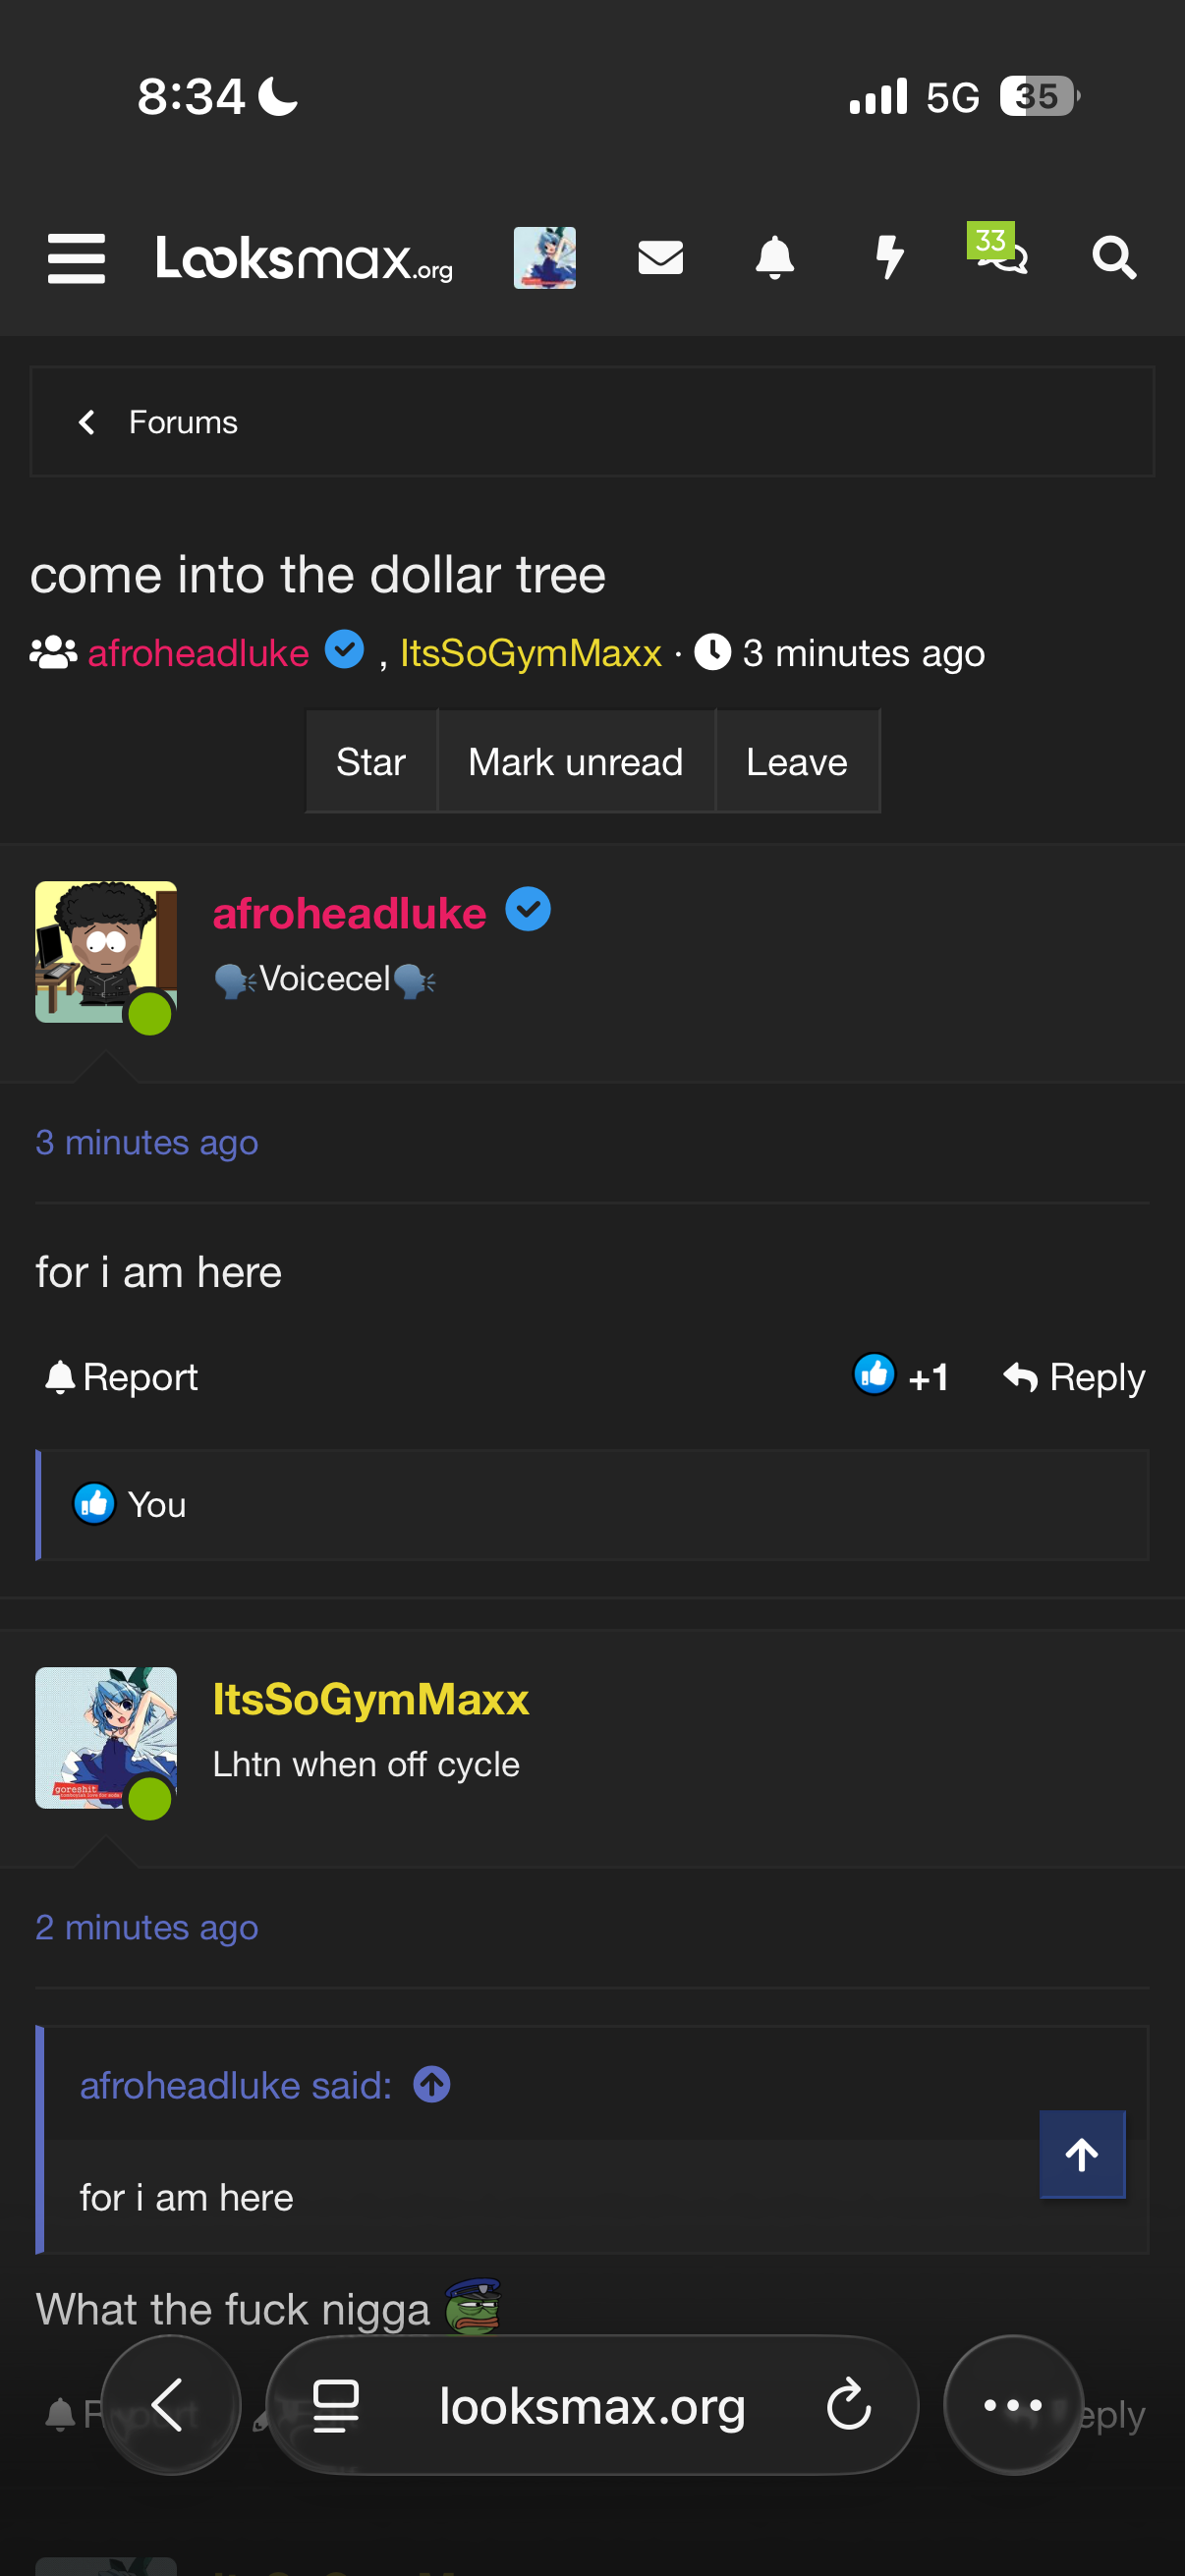
Task: Reply to afroheadluke's message
Action: pos(1075,1377)
